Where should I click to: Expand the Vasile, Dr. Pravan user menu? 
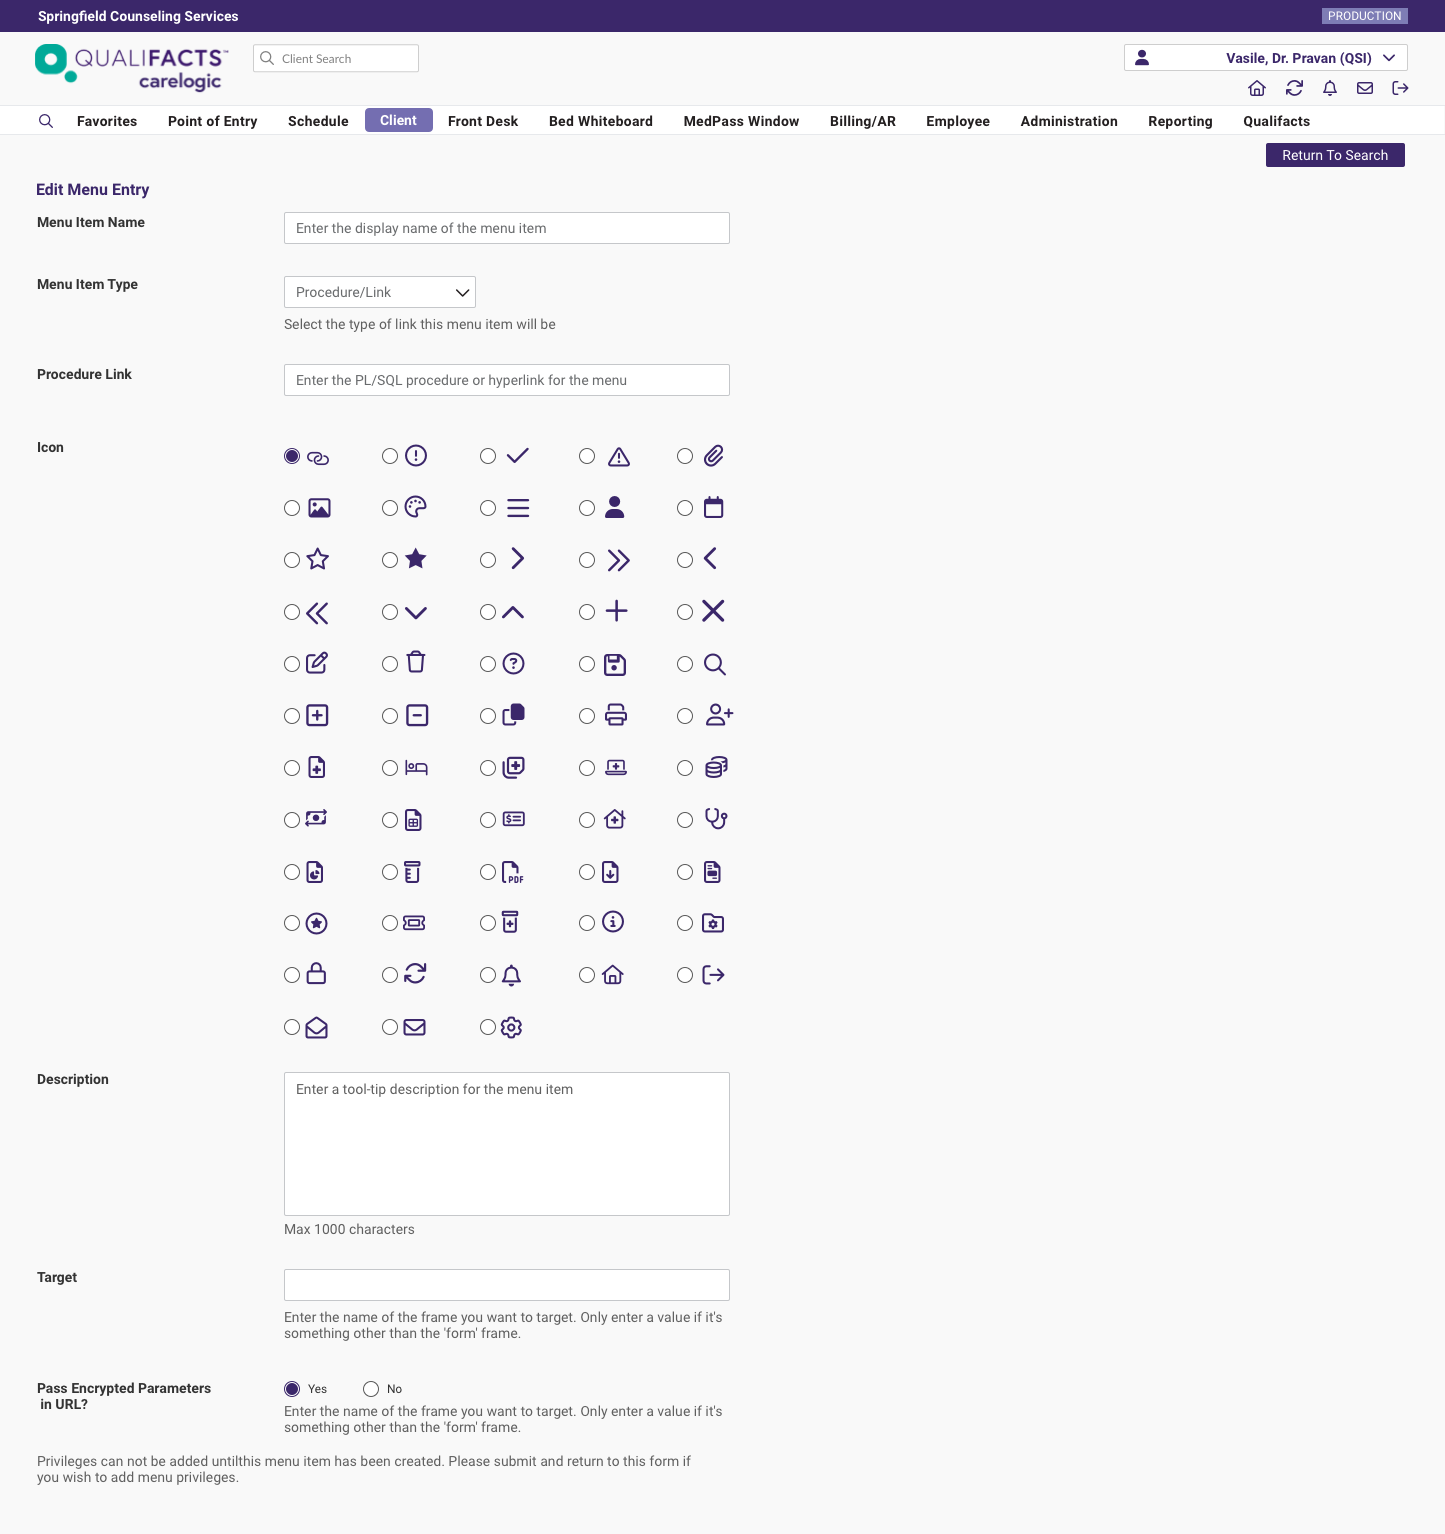point(1389,58)
